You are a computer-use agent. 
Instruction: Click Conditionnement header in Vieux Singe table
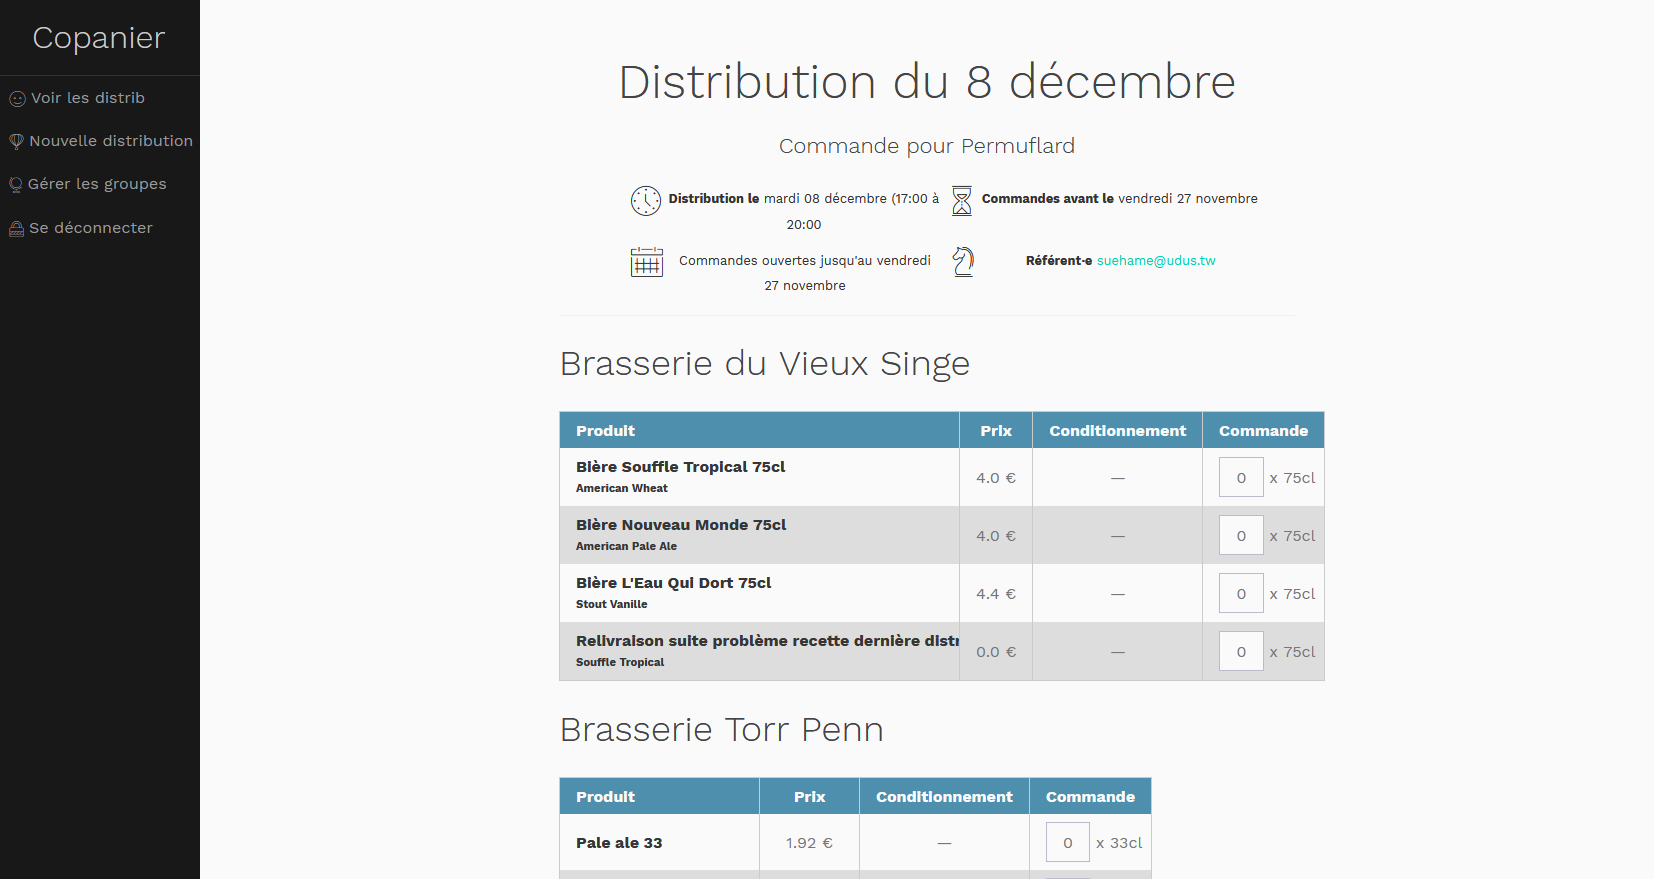tap(1117, 431)
